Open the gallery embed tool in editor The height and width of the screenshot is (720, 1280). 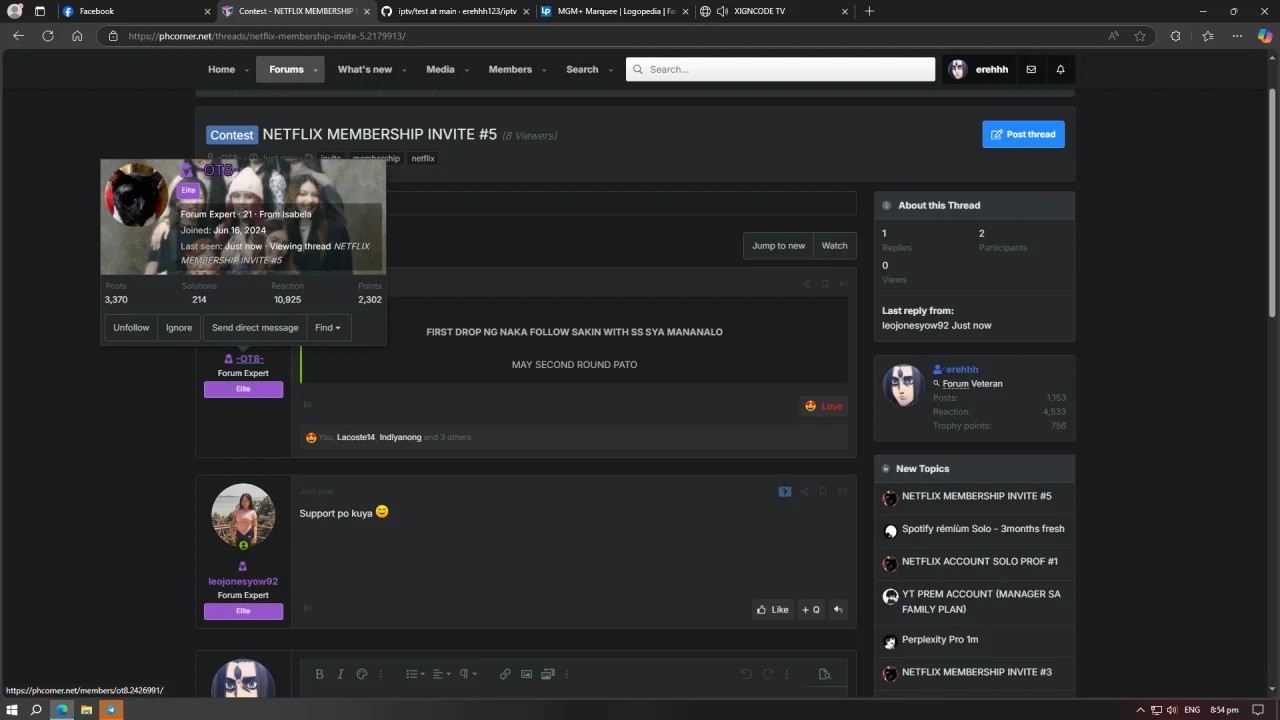point(548,674)
